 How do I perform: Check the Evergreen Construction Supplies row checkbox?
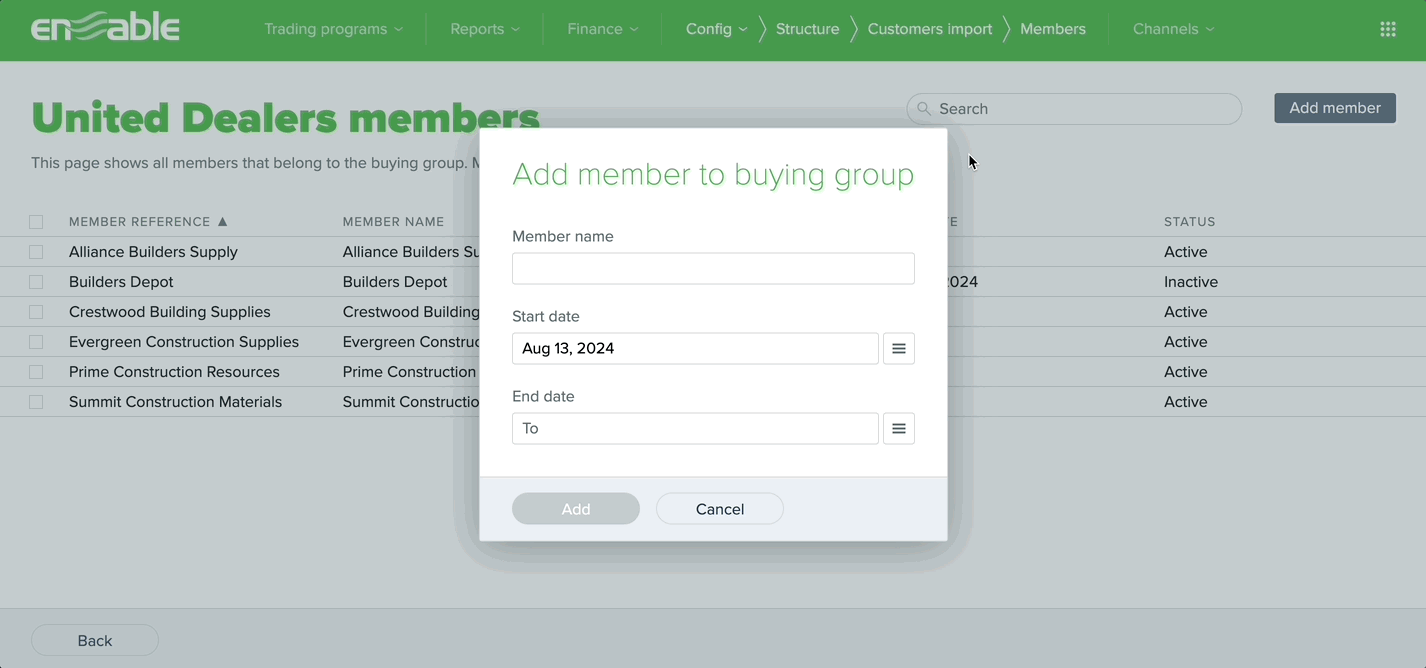36,342
